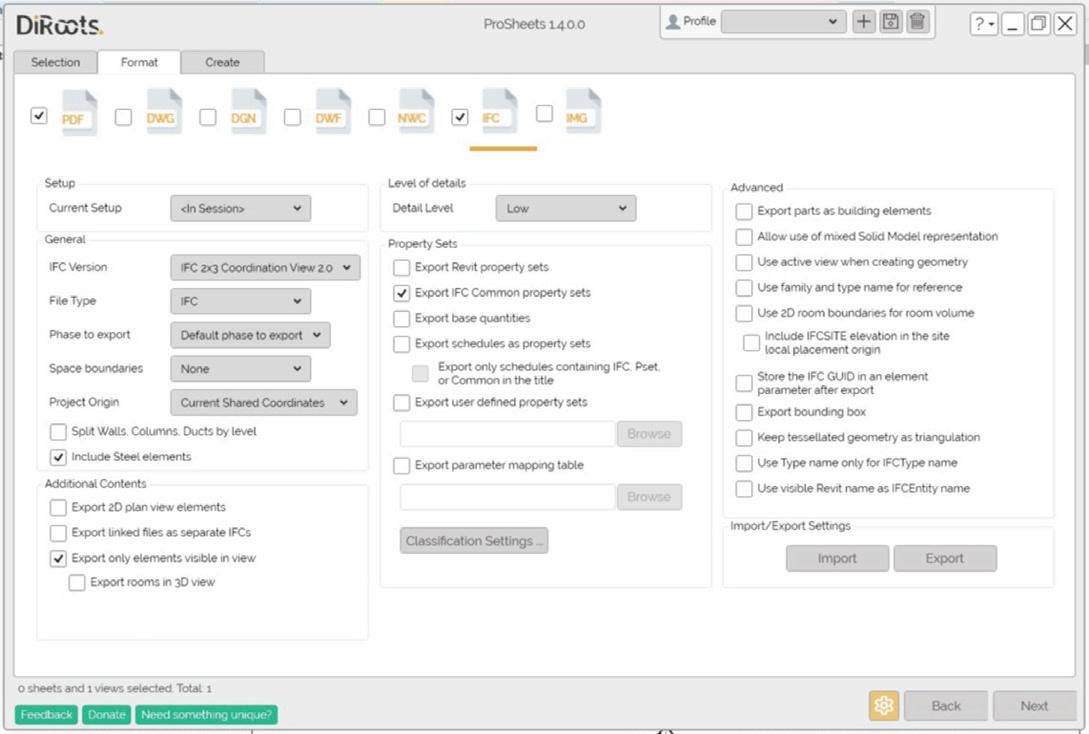The width and height of the screenshot is (1089, 734).
Task: Click Import in Import/Export Settings
Action: (x=837, y=558)
